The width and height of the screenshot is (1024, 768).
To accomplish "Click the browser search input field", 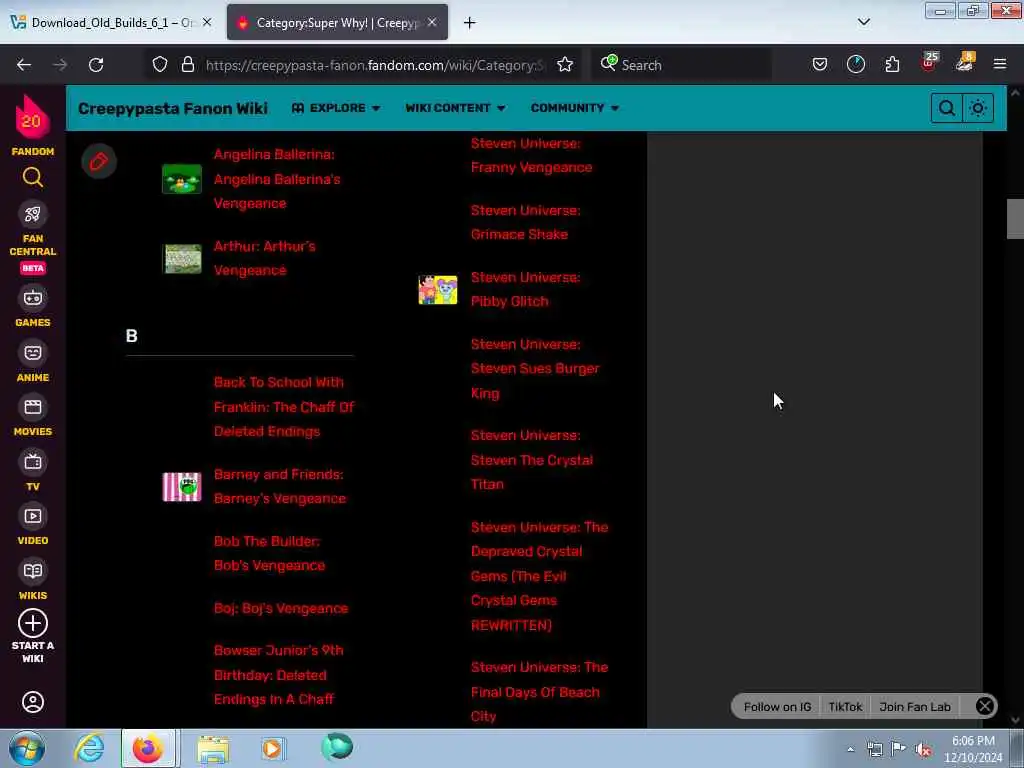I will coord(681,65).
